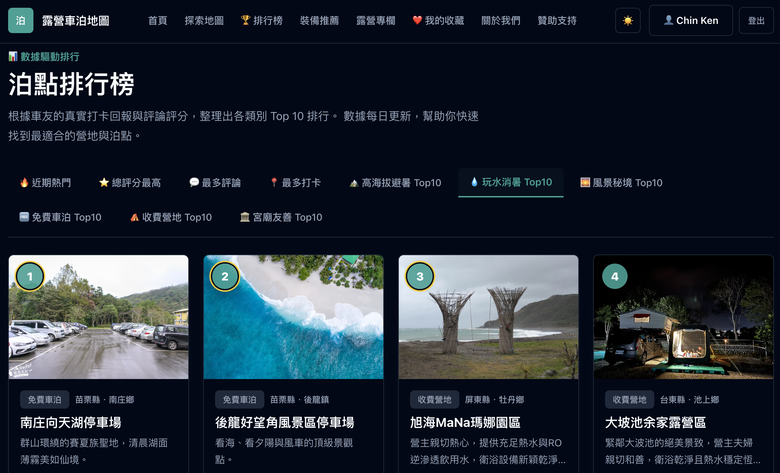Open the 旭海MaNa瑪娜園區 coastal photo

click(488, 317)
